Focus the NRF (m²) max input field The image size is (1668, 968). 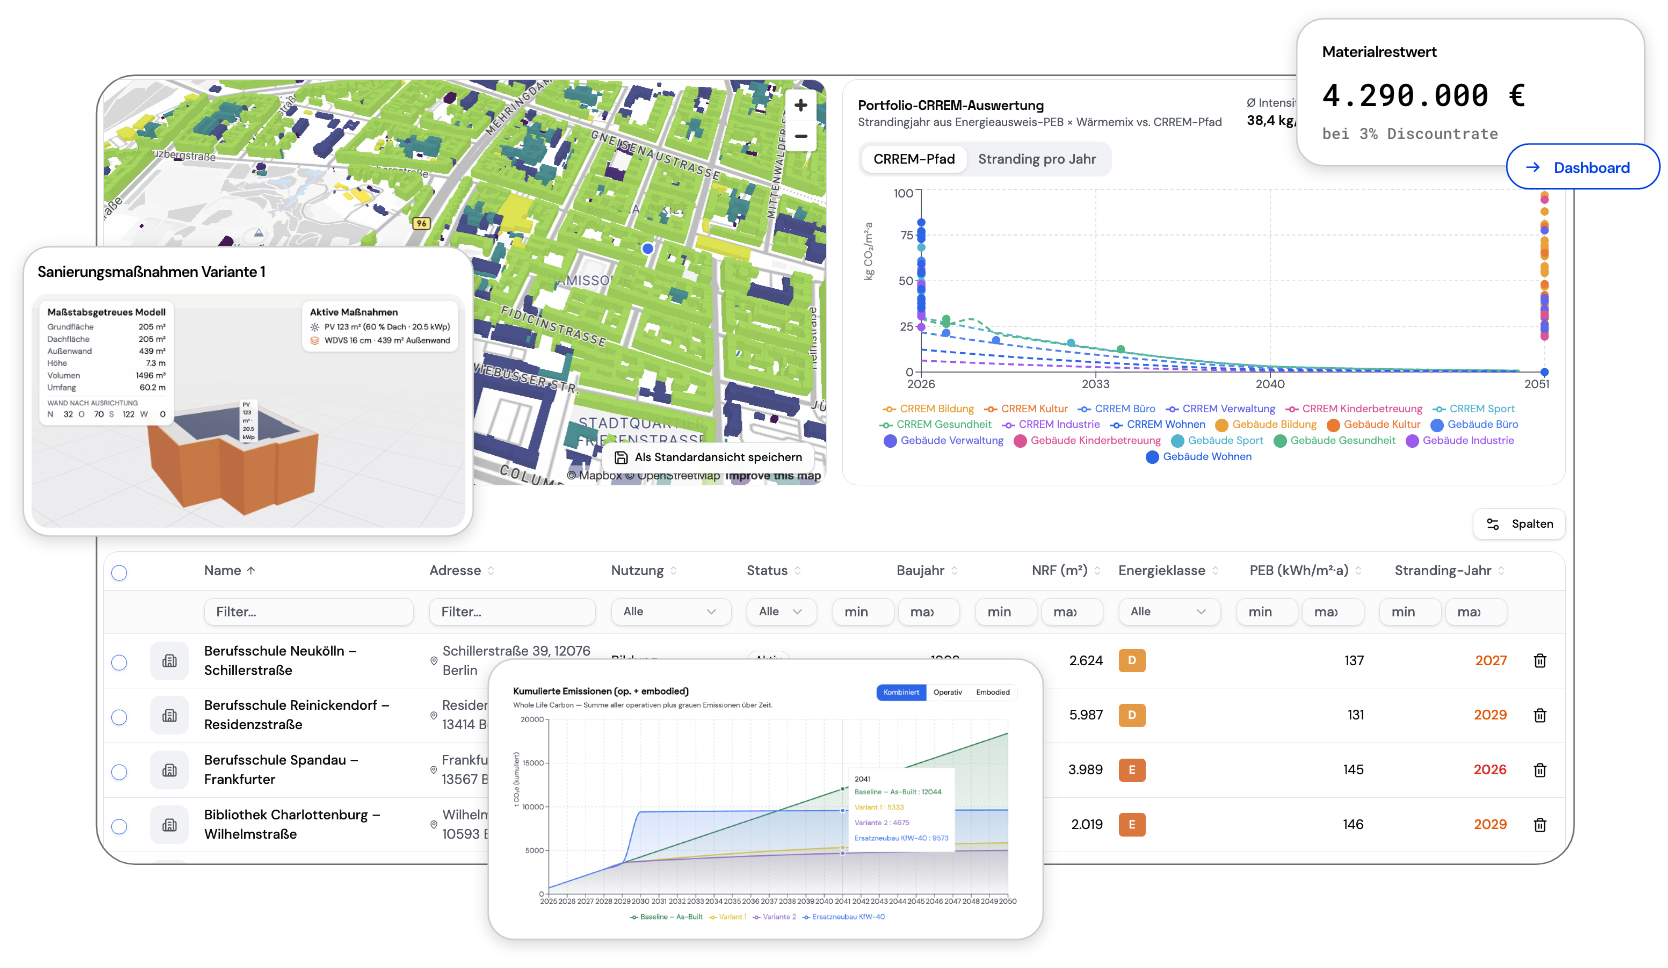coord(1072,612)
